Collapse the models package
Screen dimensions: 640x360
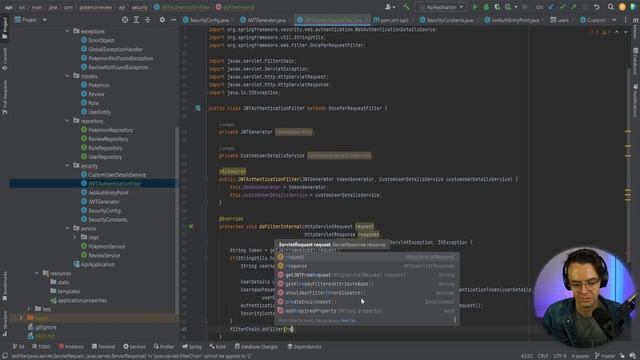tap(67, 76)
